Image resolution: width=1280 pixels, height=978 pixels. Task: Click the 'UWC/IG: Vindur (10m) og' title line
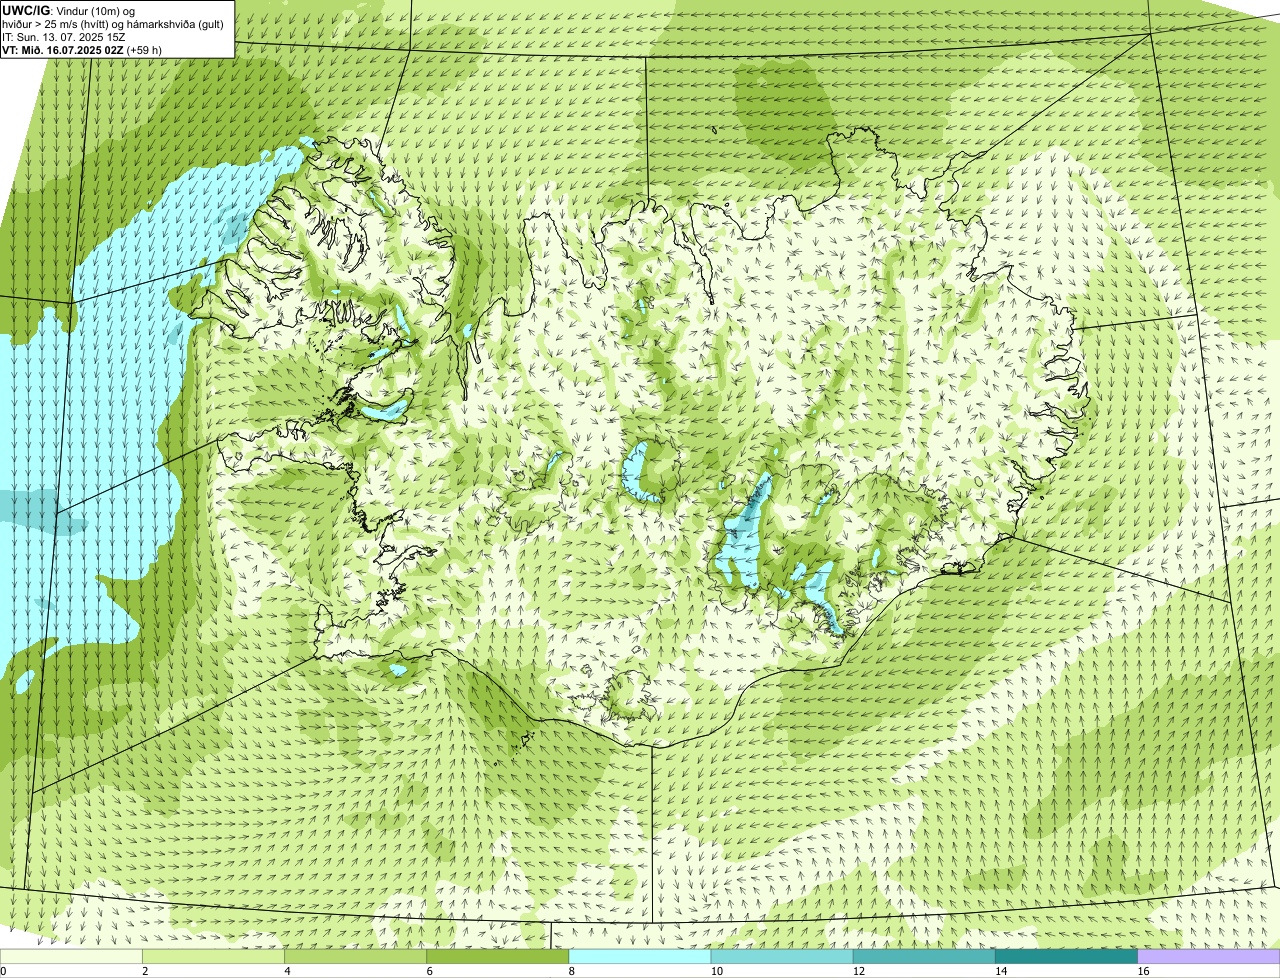[69, 10]
